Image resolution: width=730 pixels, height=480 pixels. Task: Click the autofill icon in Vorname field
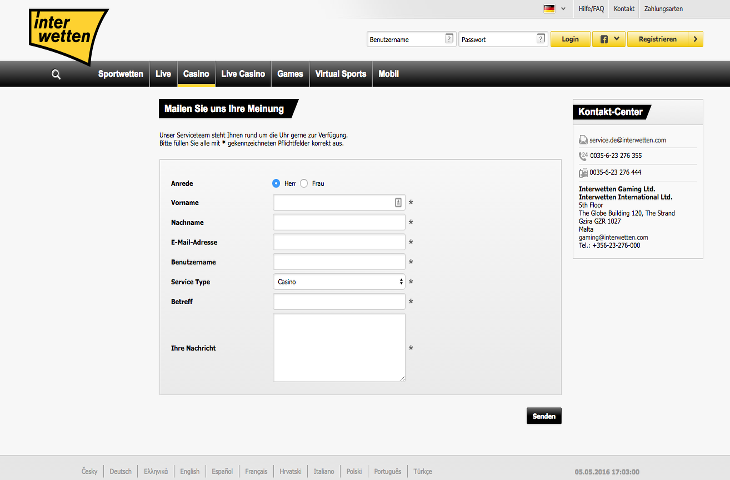click(398, 203)
